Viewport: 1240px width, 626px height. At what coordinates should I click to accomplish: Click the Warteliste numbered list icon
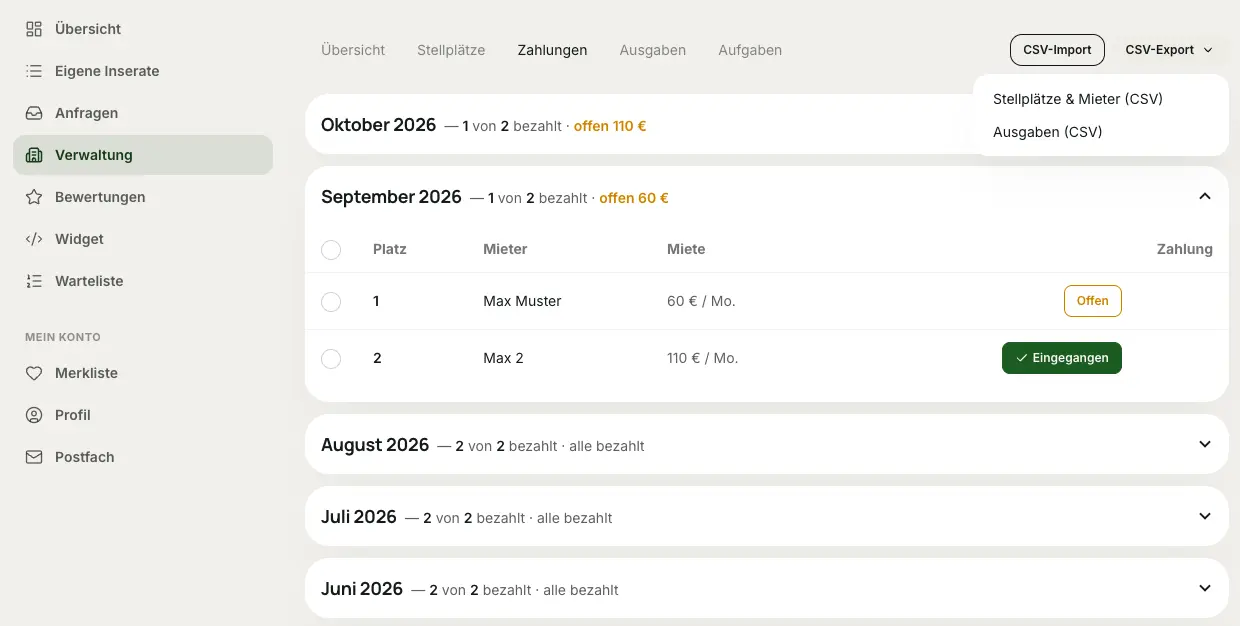pos(34,281)
